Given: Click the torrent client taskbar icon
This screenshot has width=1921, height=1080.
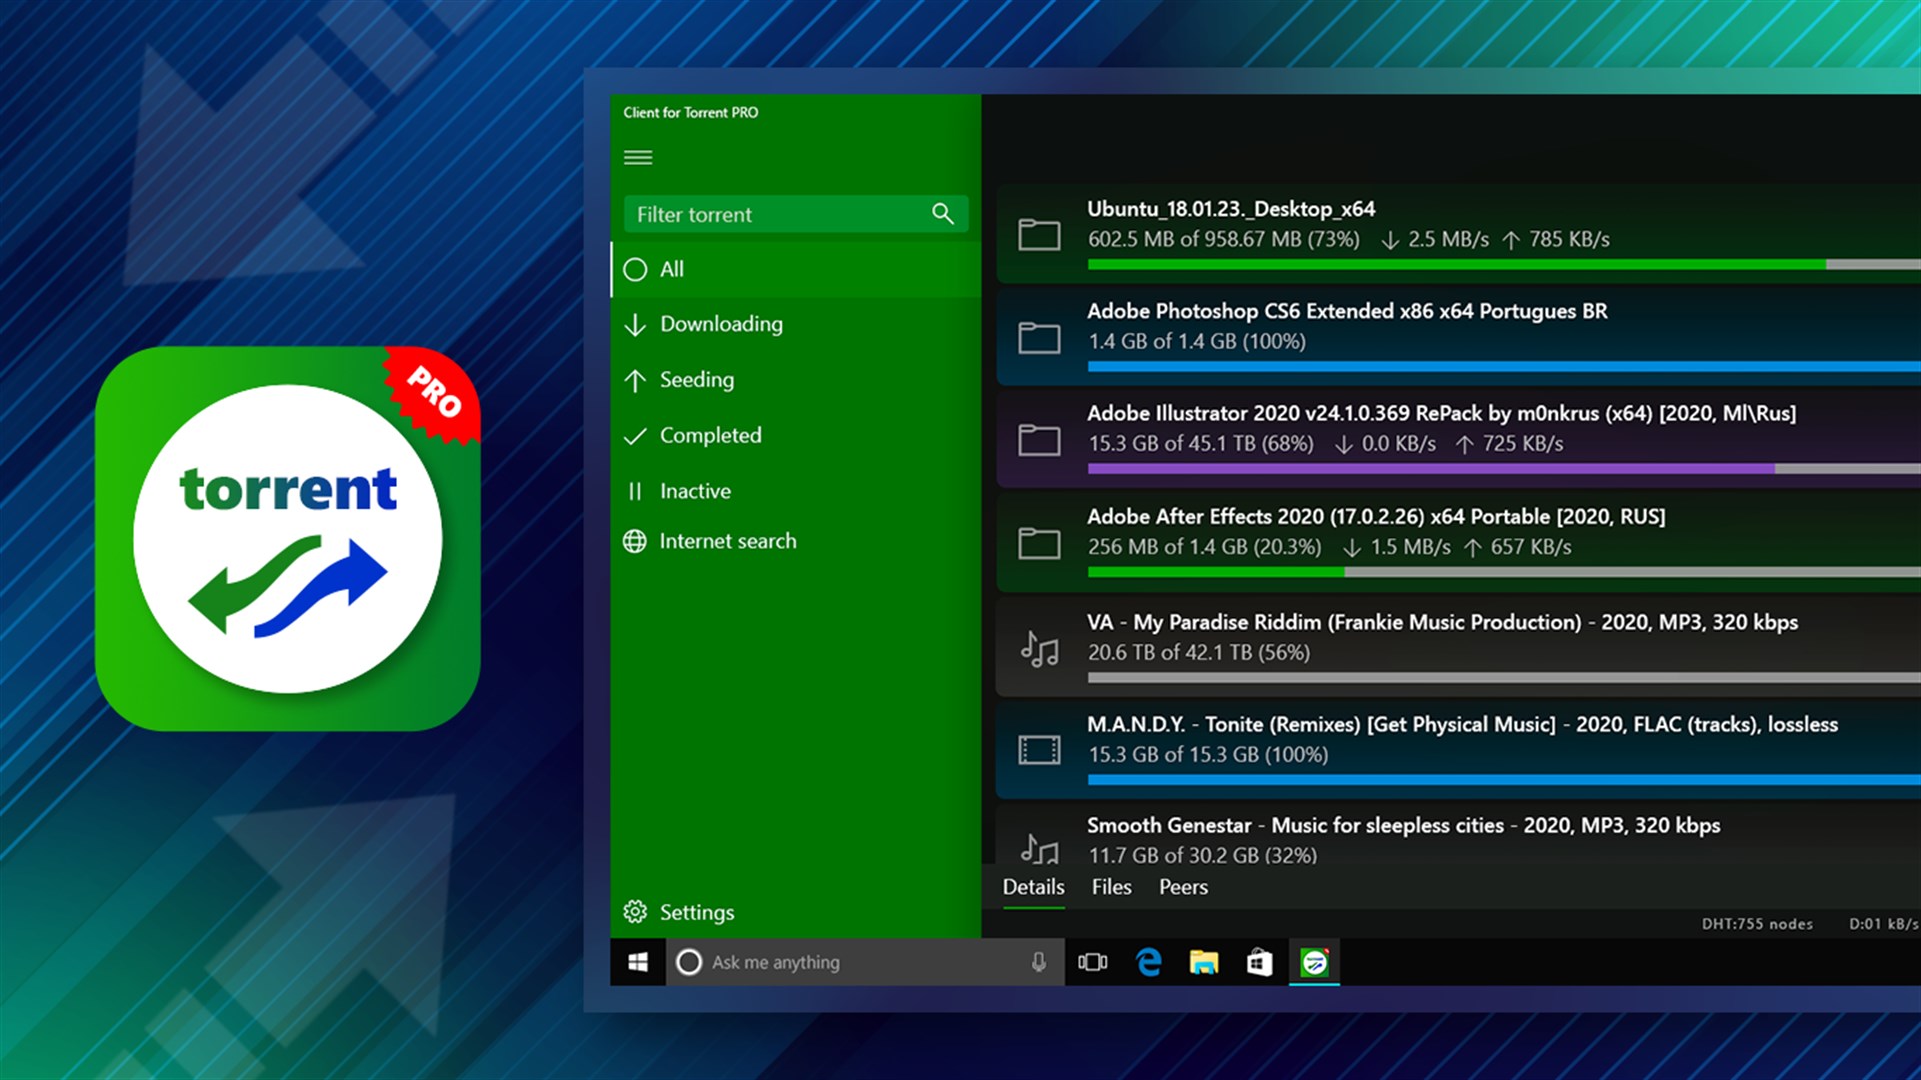Looking at the screenshot, I should 1314,962.
